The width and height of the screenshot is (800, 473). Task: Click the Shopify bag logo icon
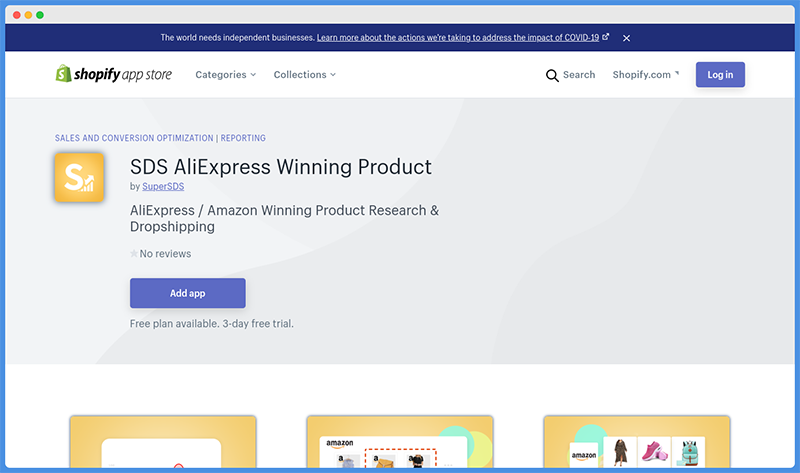point(63,73)
